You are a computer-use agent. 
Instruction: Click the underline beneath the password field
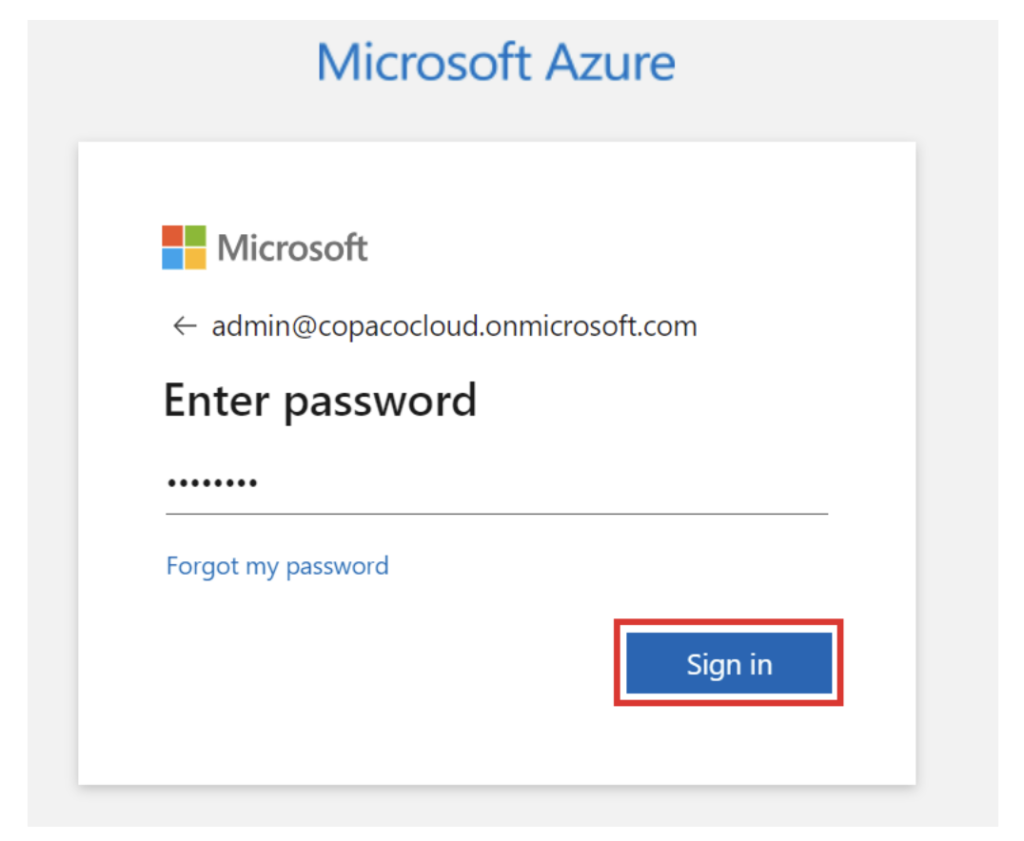coord(497,513)
